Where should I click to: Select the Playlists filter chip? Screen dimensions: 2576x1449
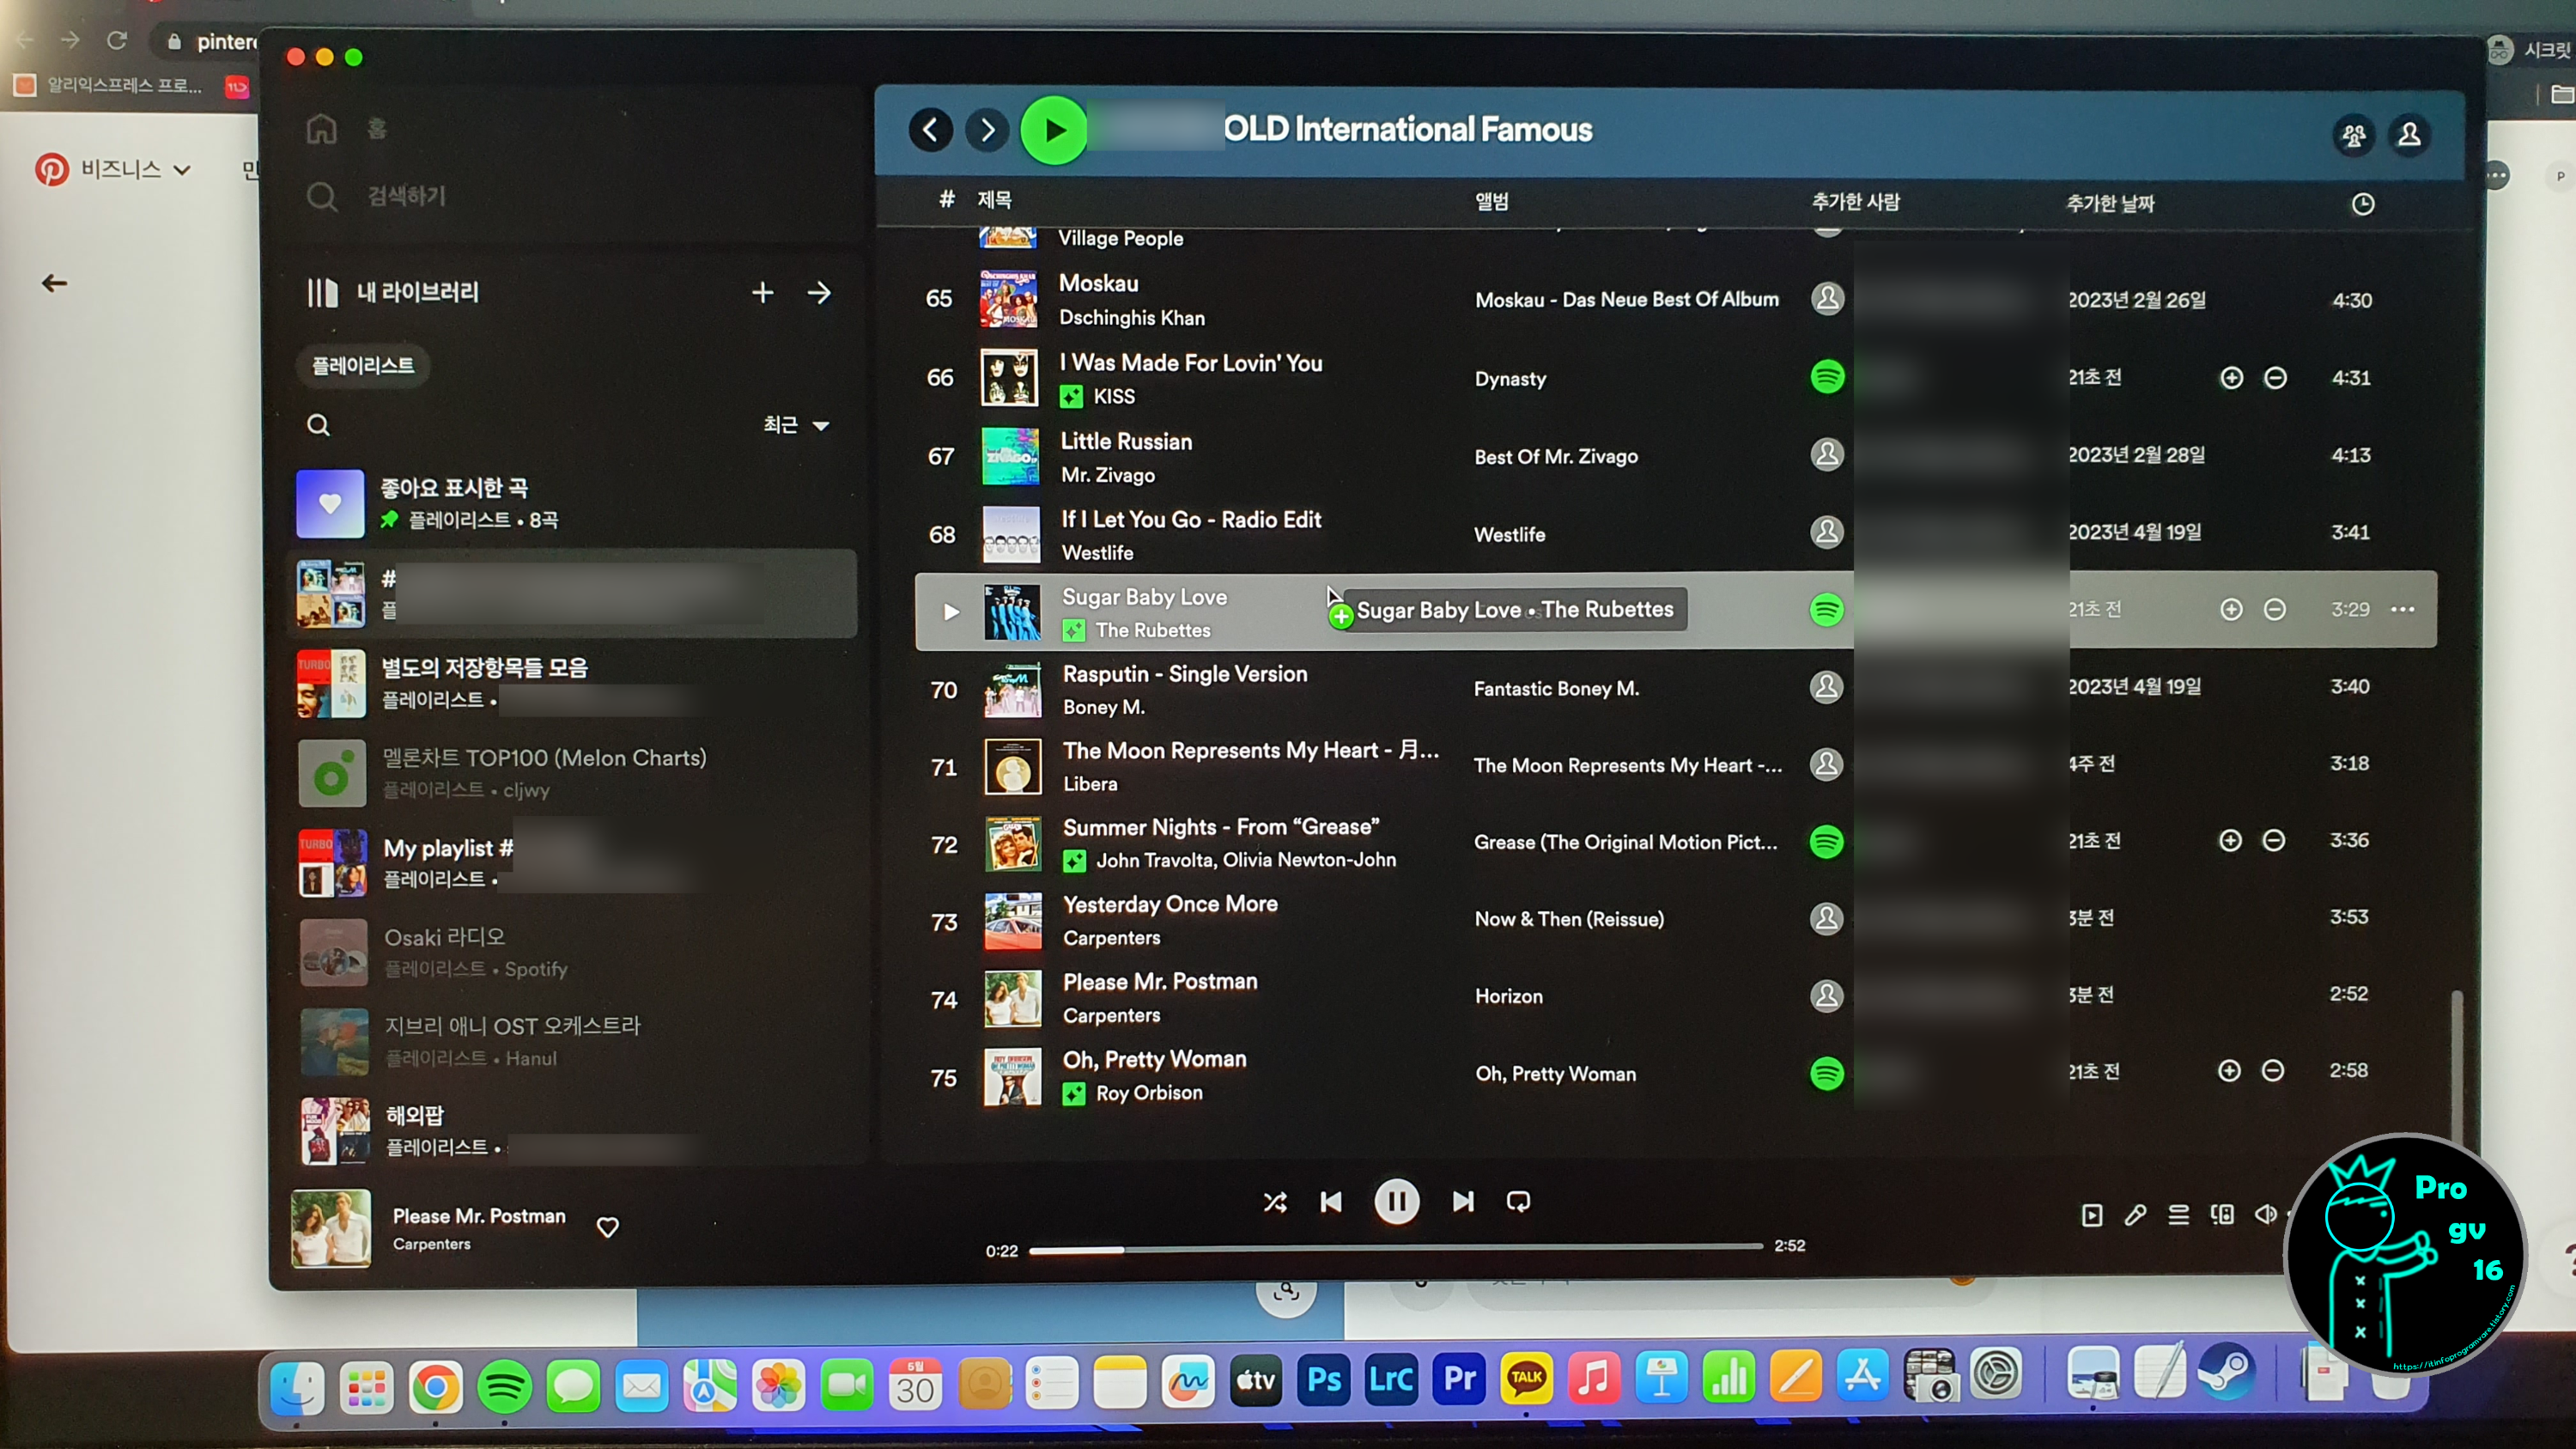tap(362, 365)
